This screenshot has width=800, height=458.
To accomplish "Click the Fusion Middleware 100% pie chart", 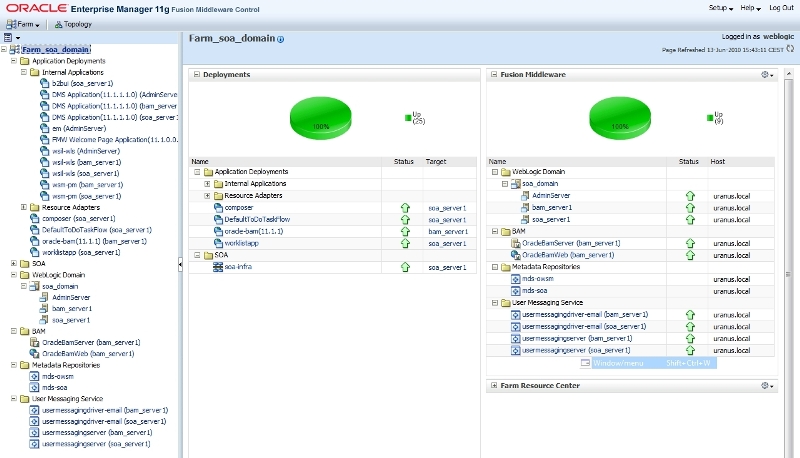I will click(620, 118).
